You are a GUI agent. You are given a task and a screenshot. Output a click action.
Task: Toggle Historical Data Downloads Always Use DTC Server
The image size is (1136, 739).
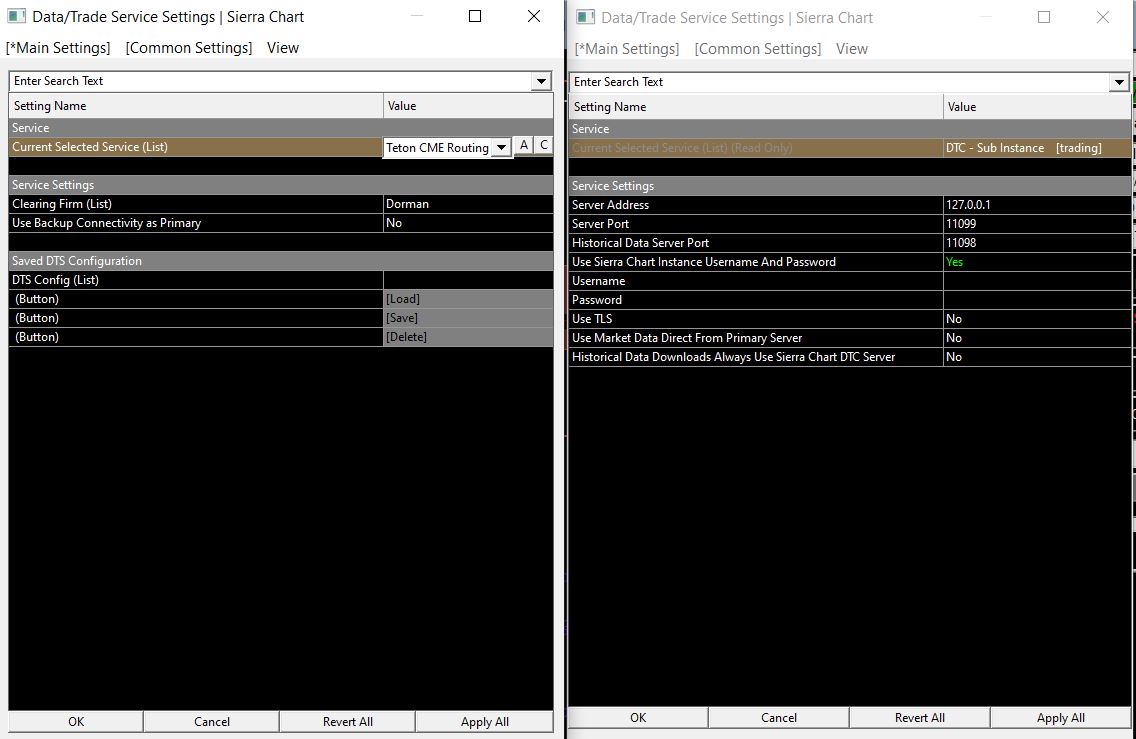coord(1037,357)
